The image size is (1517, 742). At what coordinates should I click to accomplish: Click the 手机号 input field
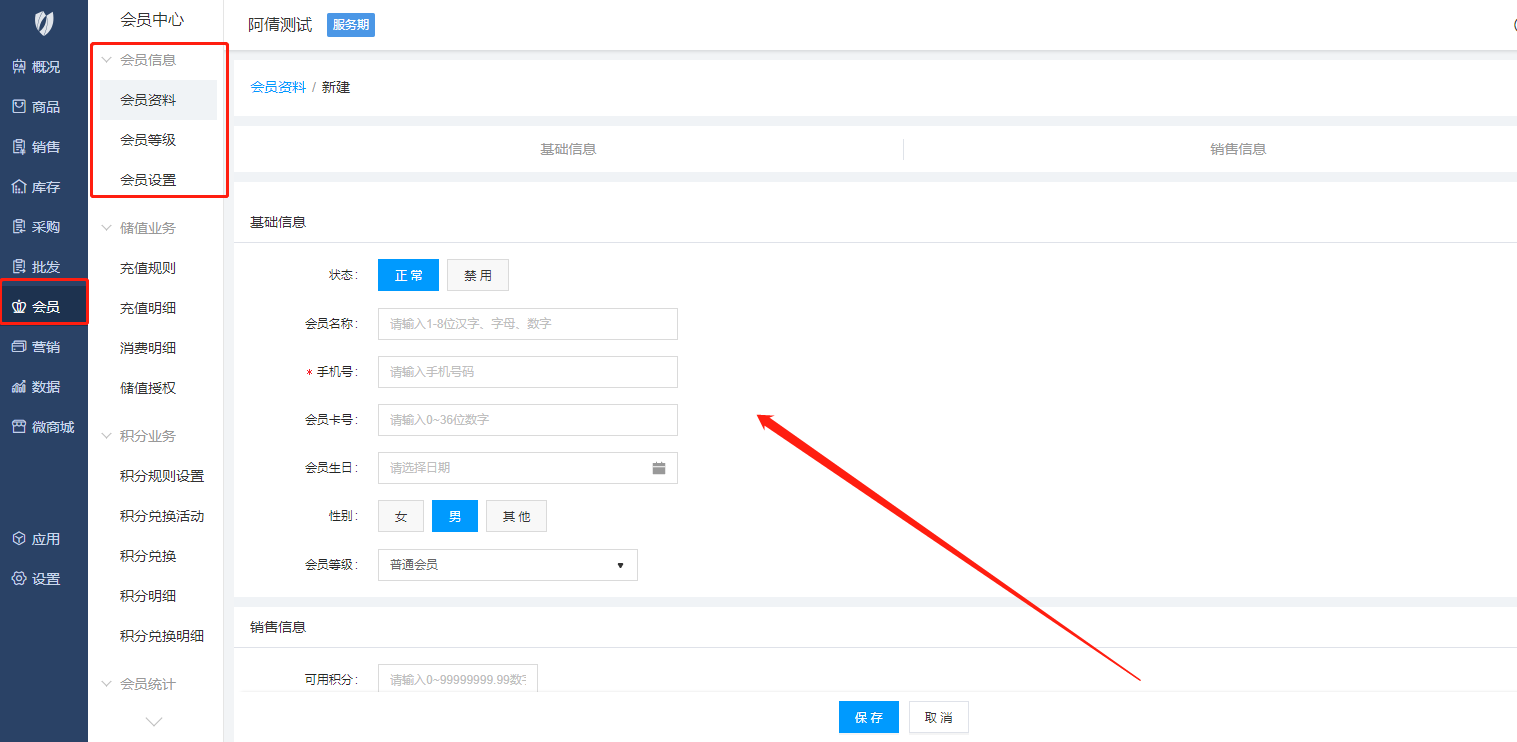point(527,372)
